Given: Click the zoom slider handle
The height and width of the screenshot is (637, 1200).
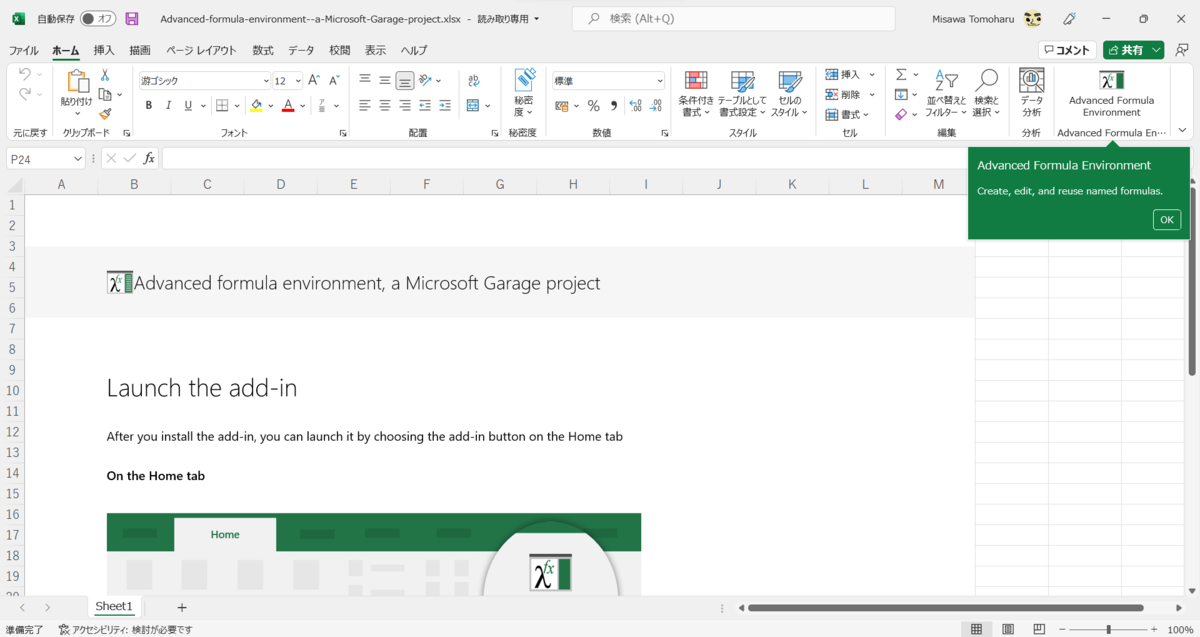Looking at the screenshot, I should (1108, 630).
